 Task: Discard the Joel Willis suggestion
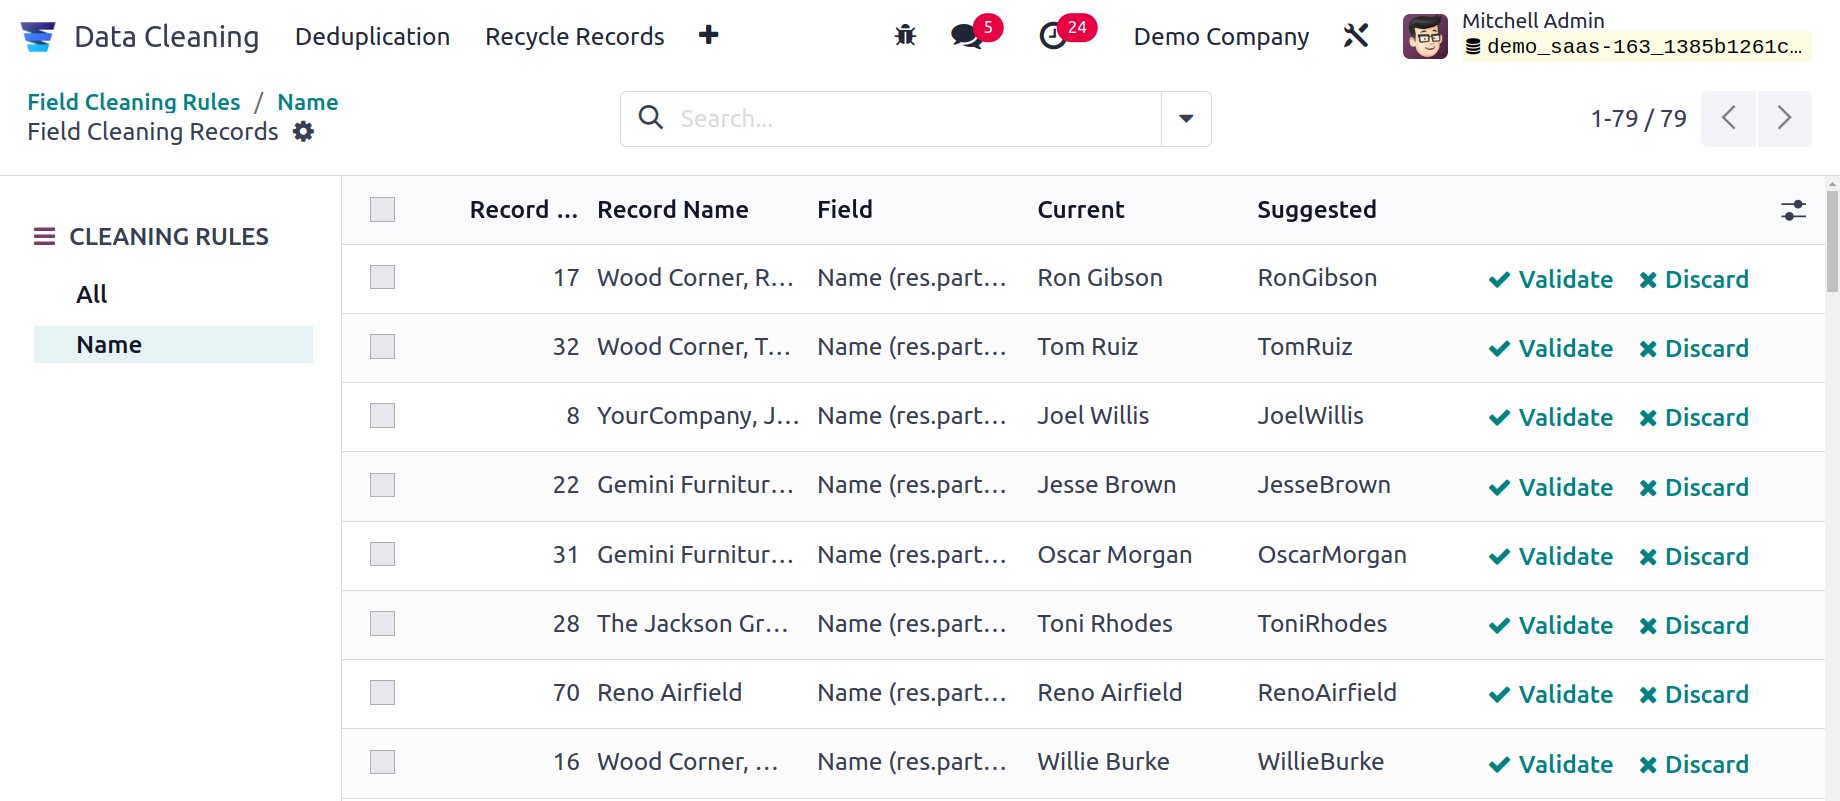click(1694, 417)
